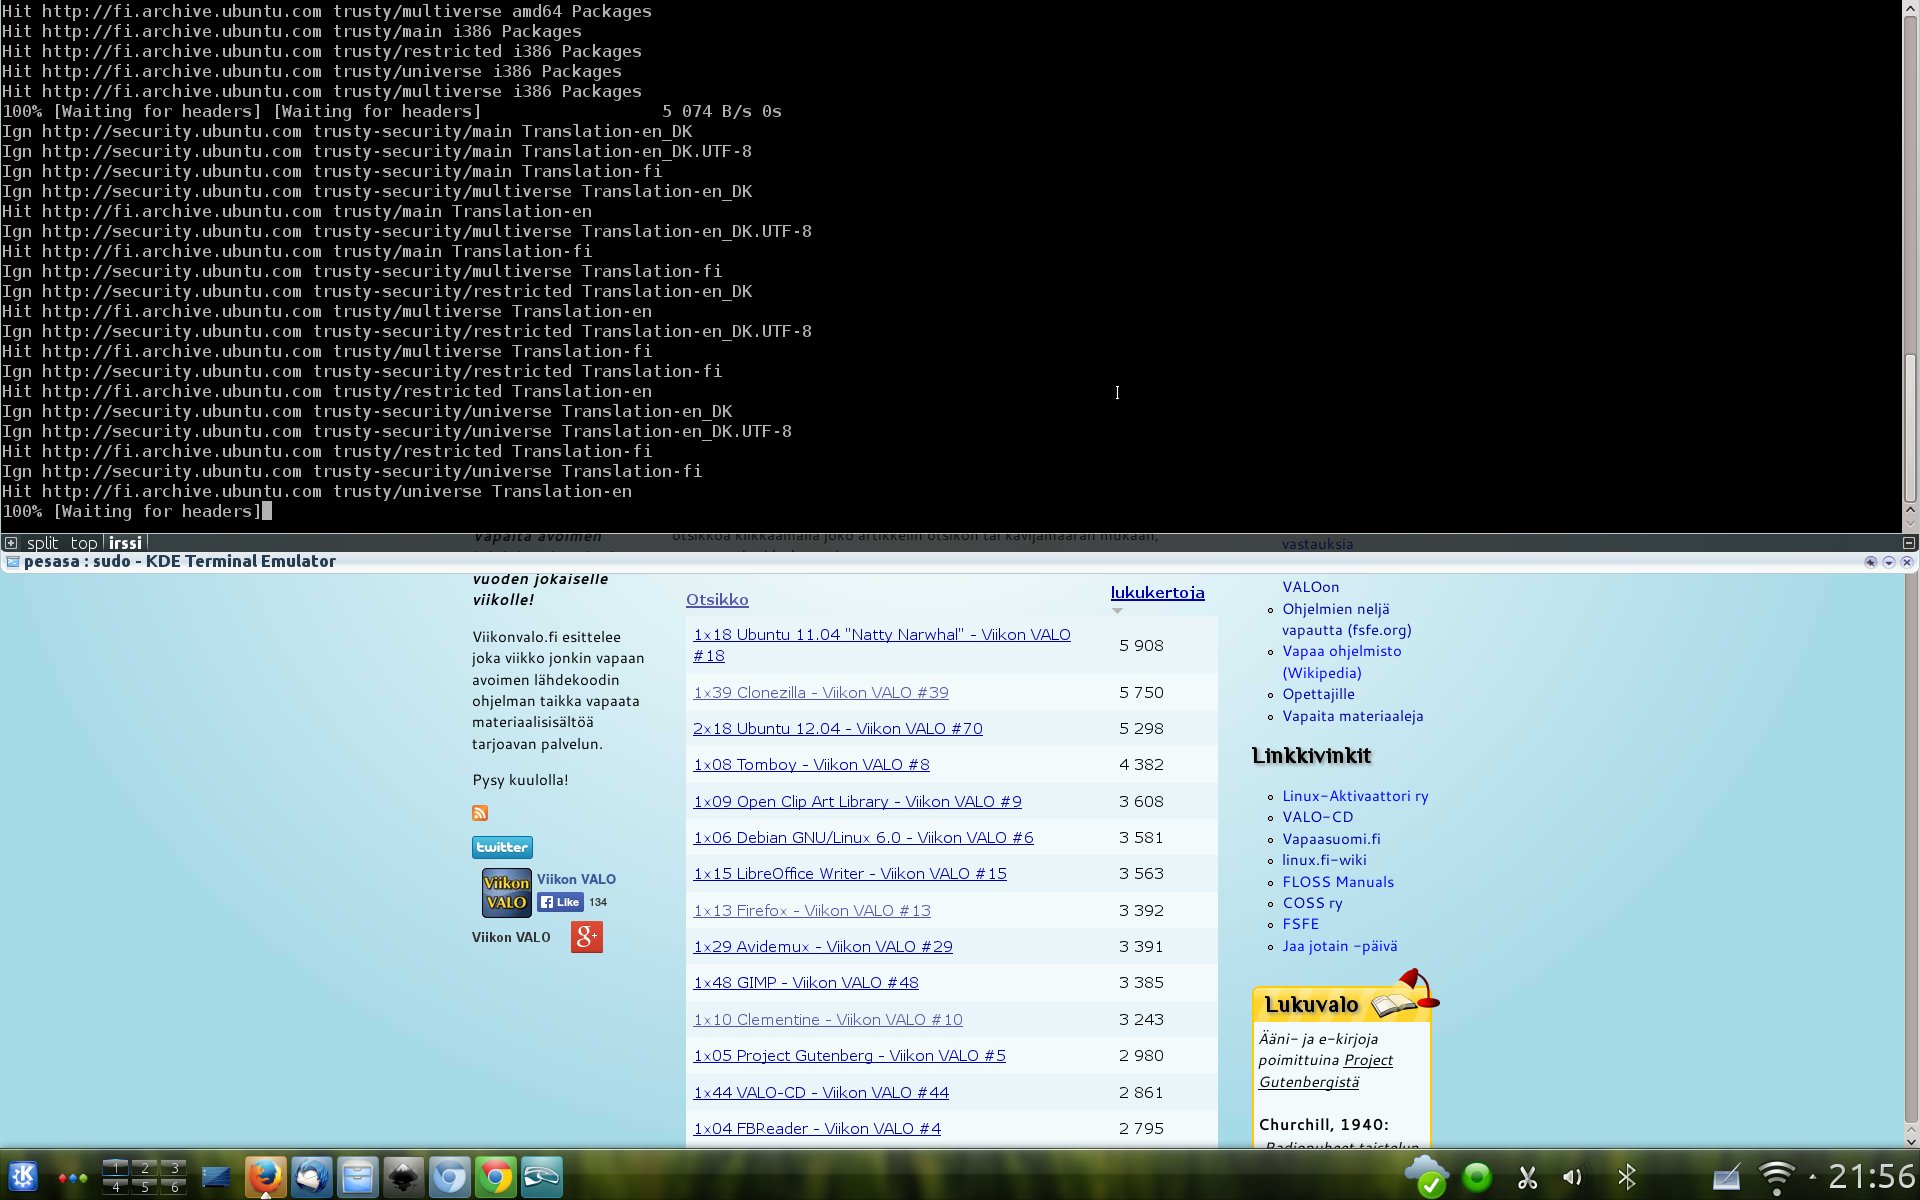Open the 'Opettajille' sidebar link

pyautogui.click(x=1319, y=694)
